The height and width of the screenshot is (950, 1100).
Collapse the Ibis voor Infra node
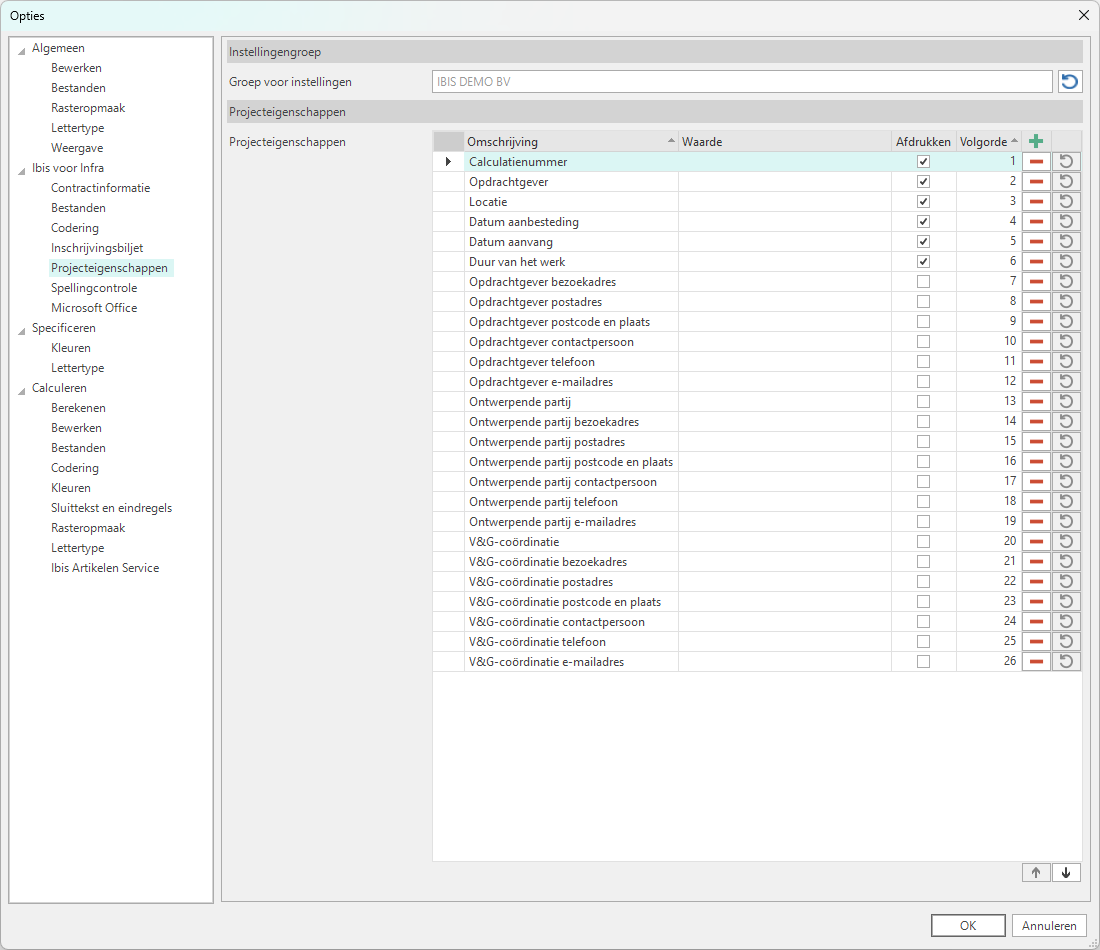pyautogui.click(x=22, y=169)
